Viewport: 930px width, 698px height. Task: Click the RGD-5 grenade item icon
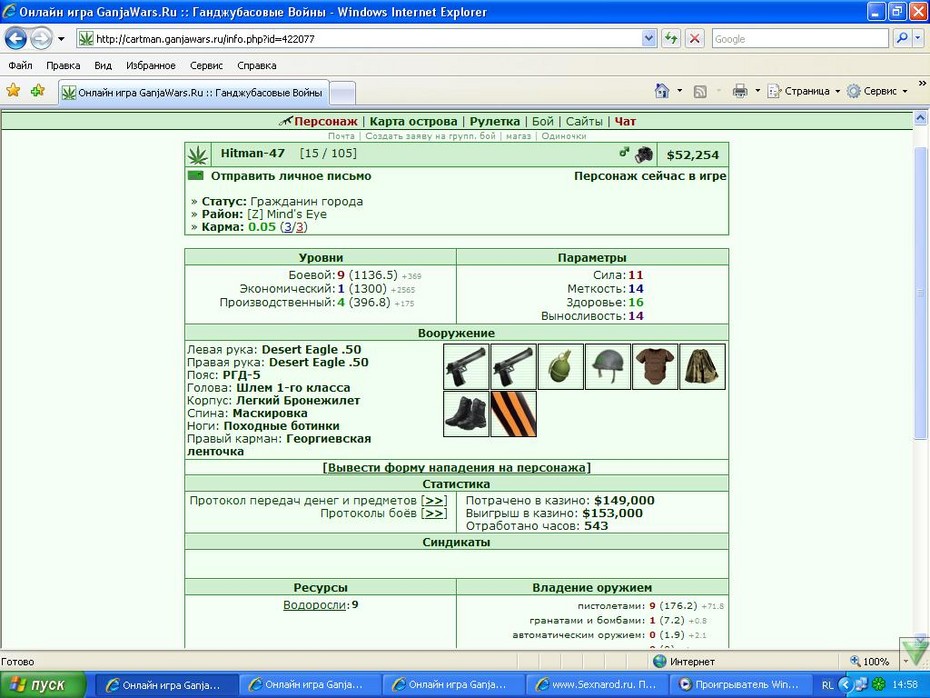click(x=560, y=366)
